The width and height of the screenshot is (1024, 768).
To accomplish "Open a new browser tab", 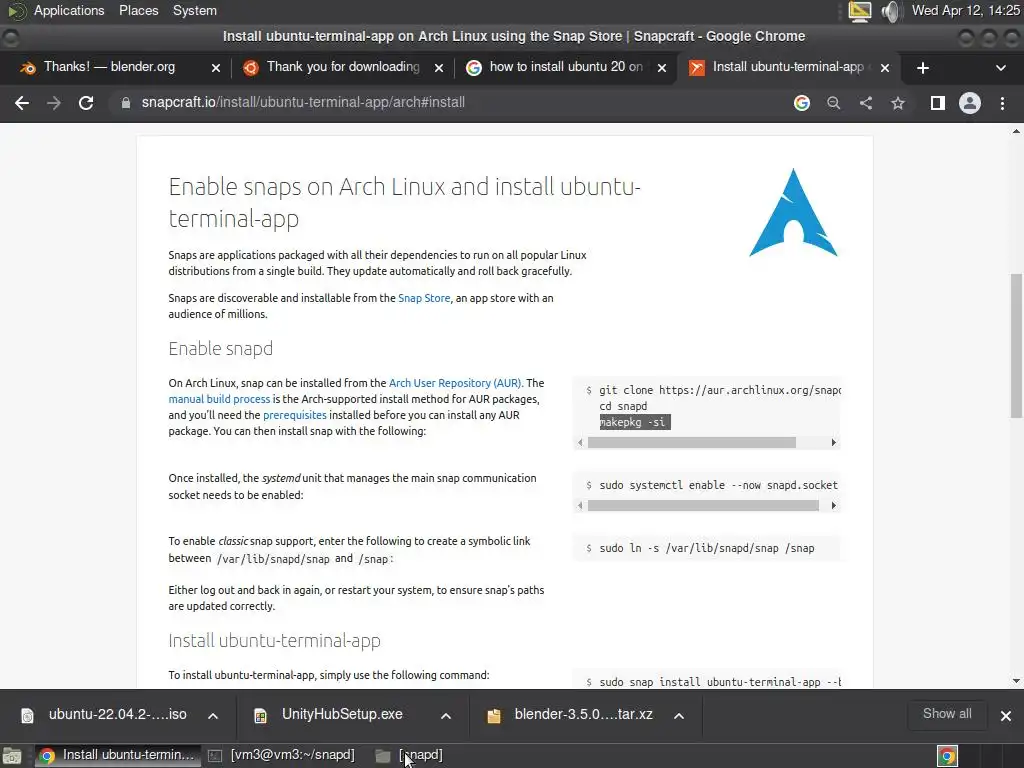I will pyautogui.click(x=923, y=68).
